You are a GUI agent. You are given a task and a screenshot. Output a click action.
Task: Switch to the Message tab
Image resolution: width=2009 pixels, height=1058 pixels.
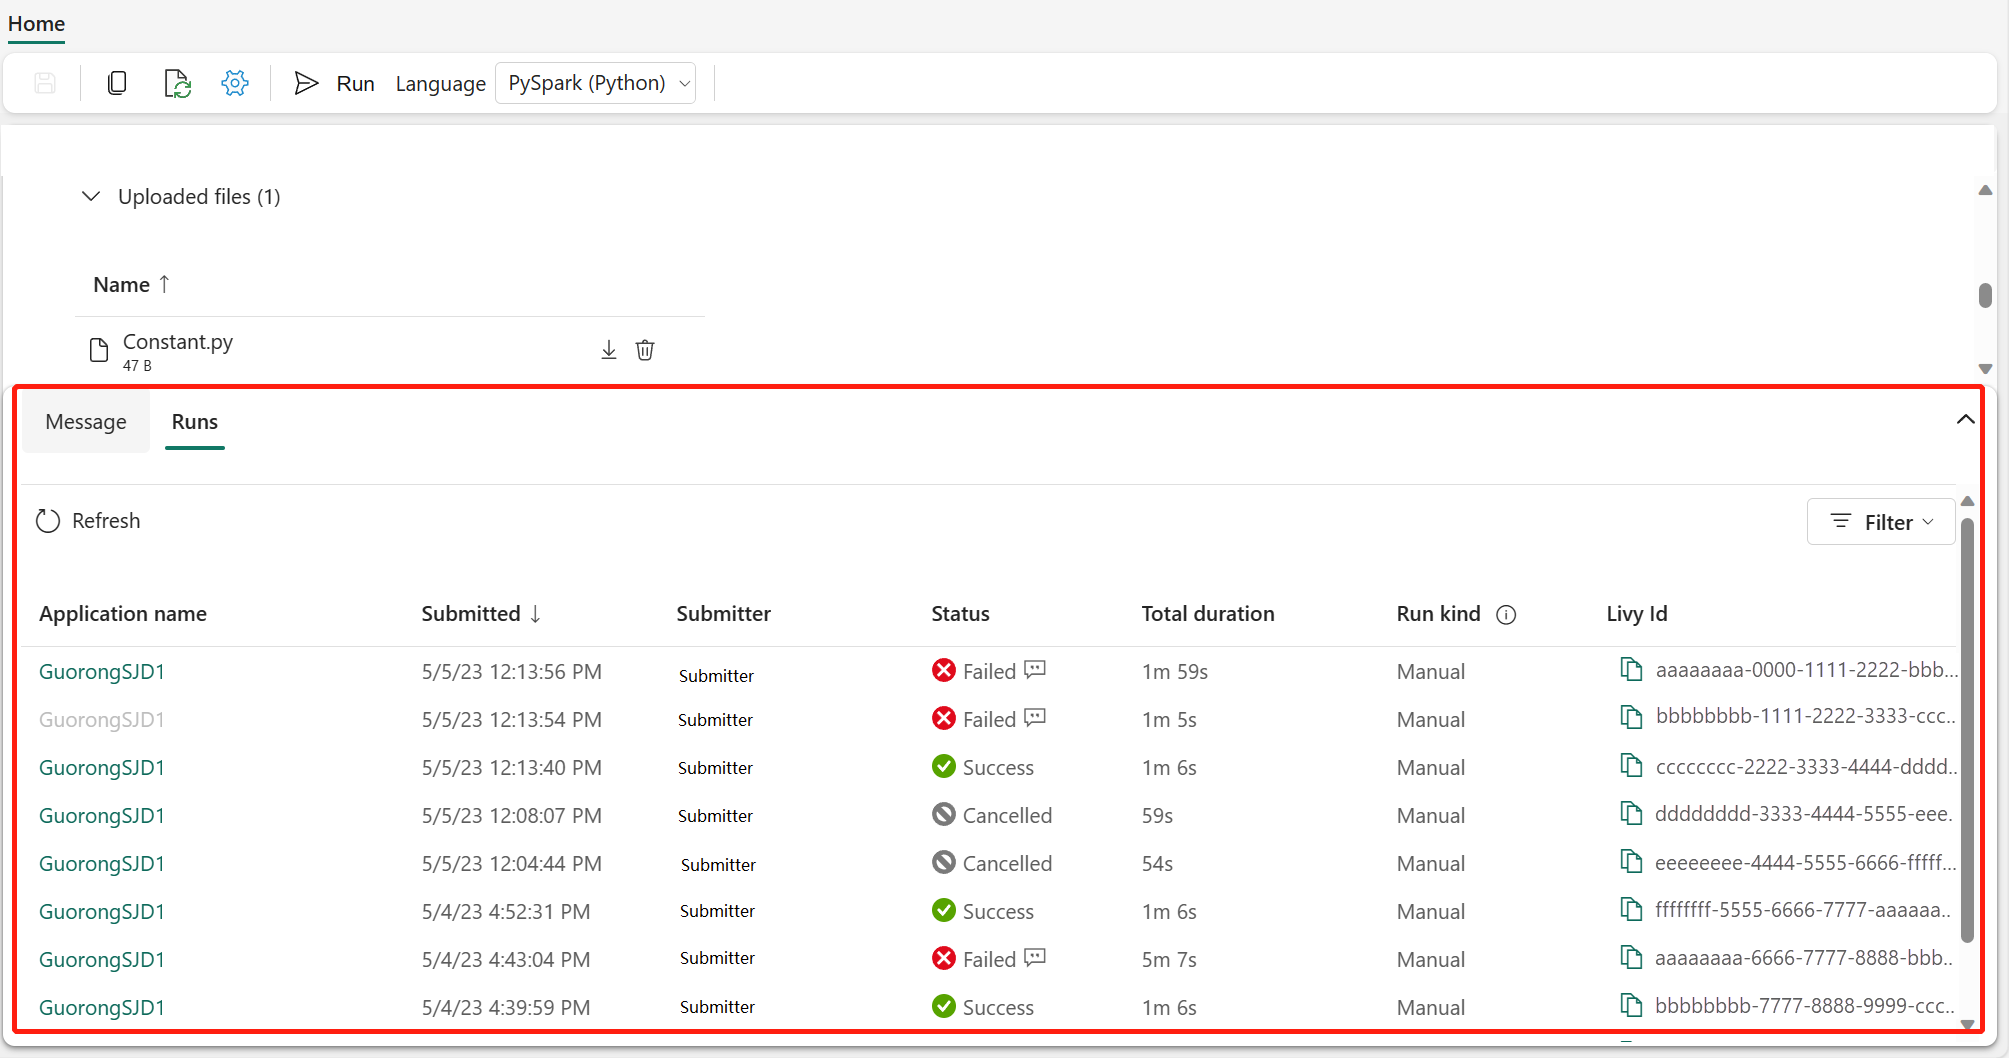(86, 422)
